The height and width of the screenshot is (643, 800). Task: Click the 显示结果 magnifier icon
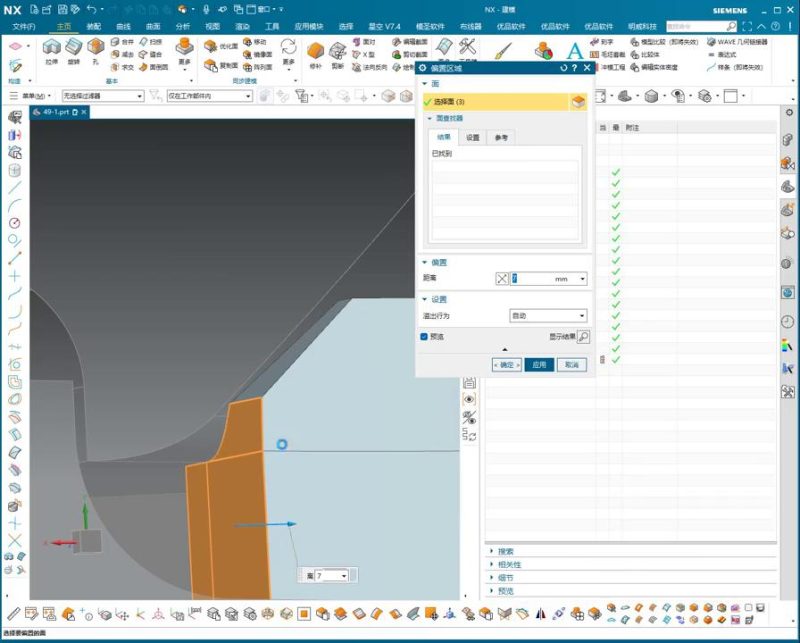point(583,337)
